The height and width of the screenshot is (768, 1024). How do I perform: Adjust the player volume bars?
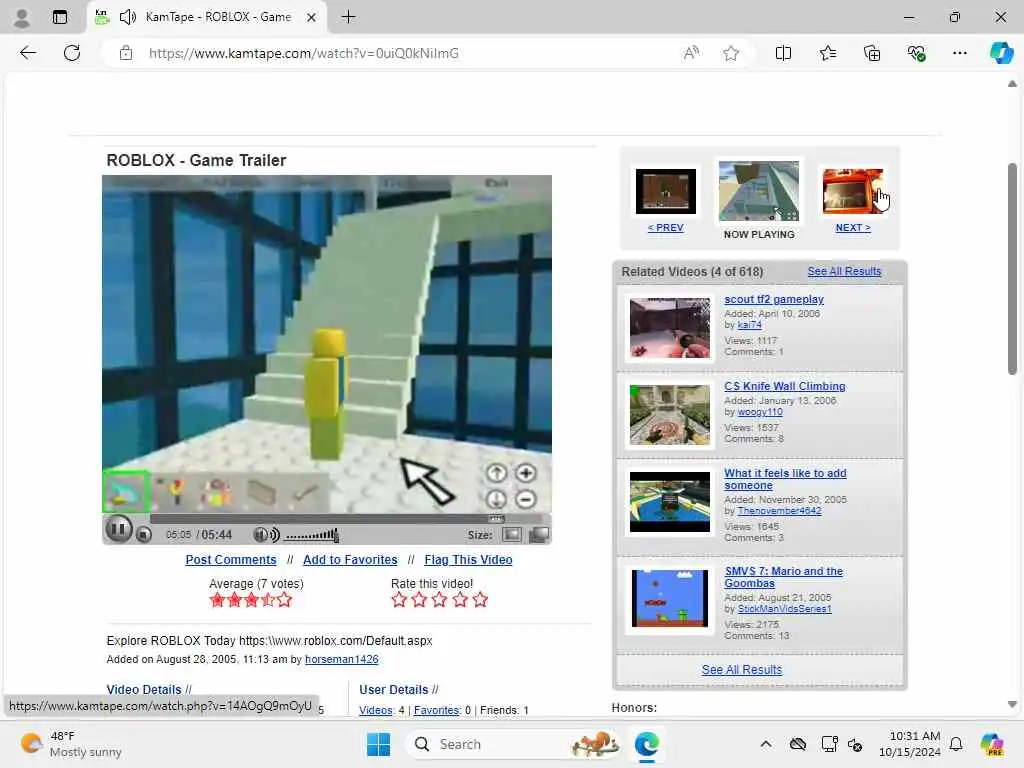coord(312,536)
